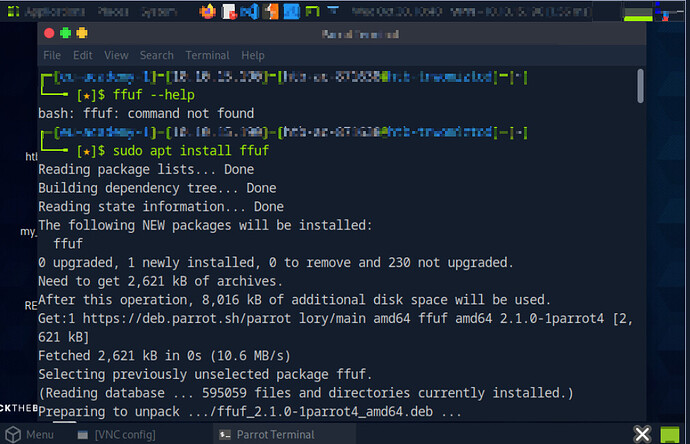Open the Edit menu in Parrot Terminal
The image size is (690, 444).
click(x=83, y=55)
